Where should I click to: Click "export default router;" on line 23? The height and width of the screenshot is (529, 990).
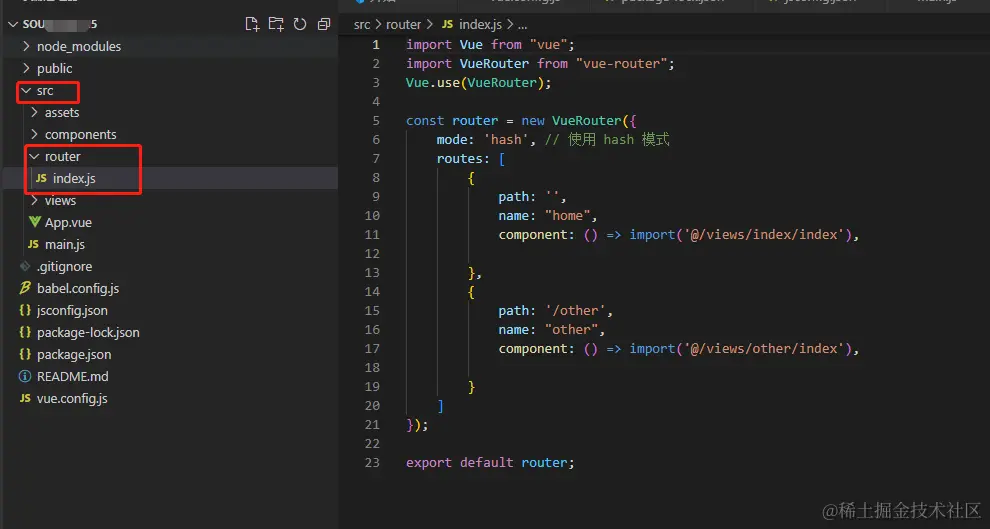pos(490,463)
